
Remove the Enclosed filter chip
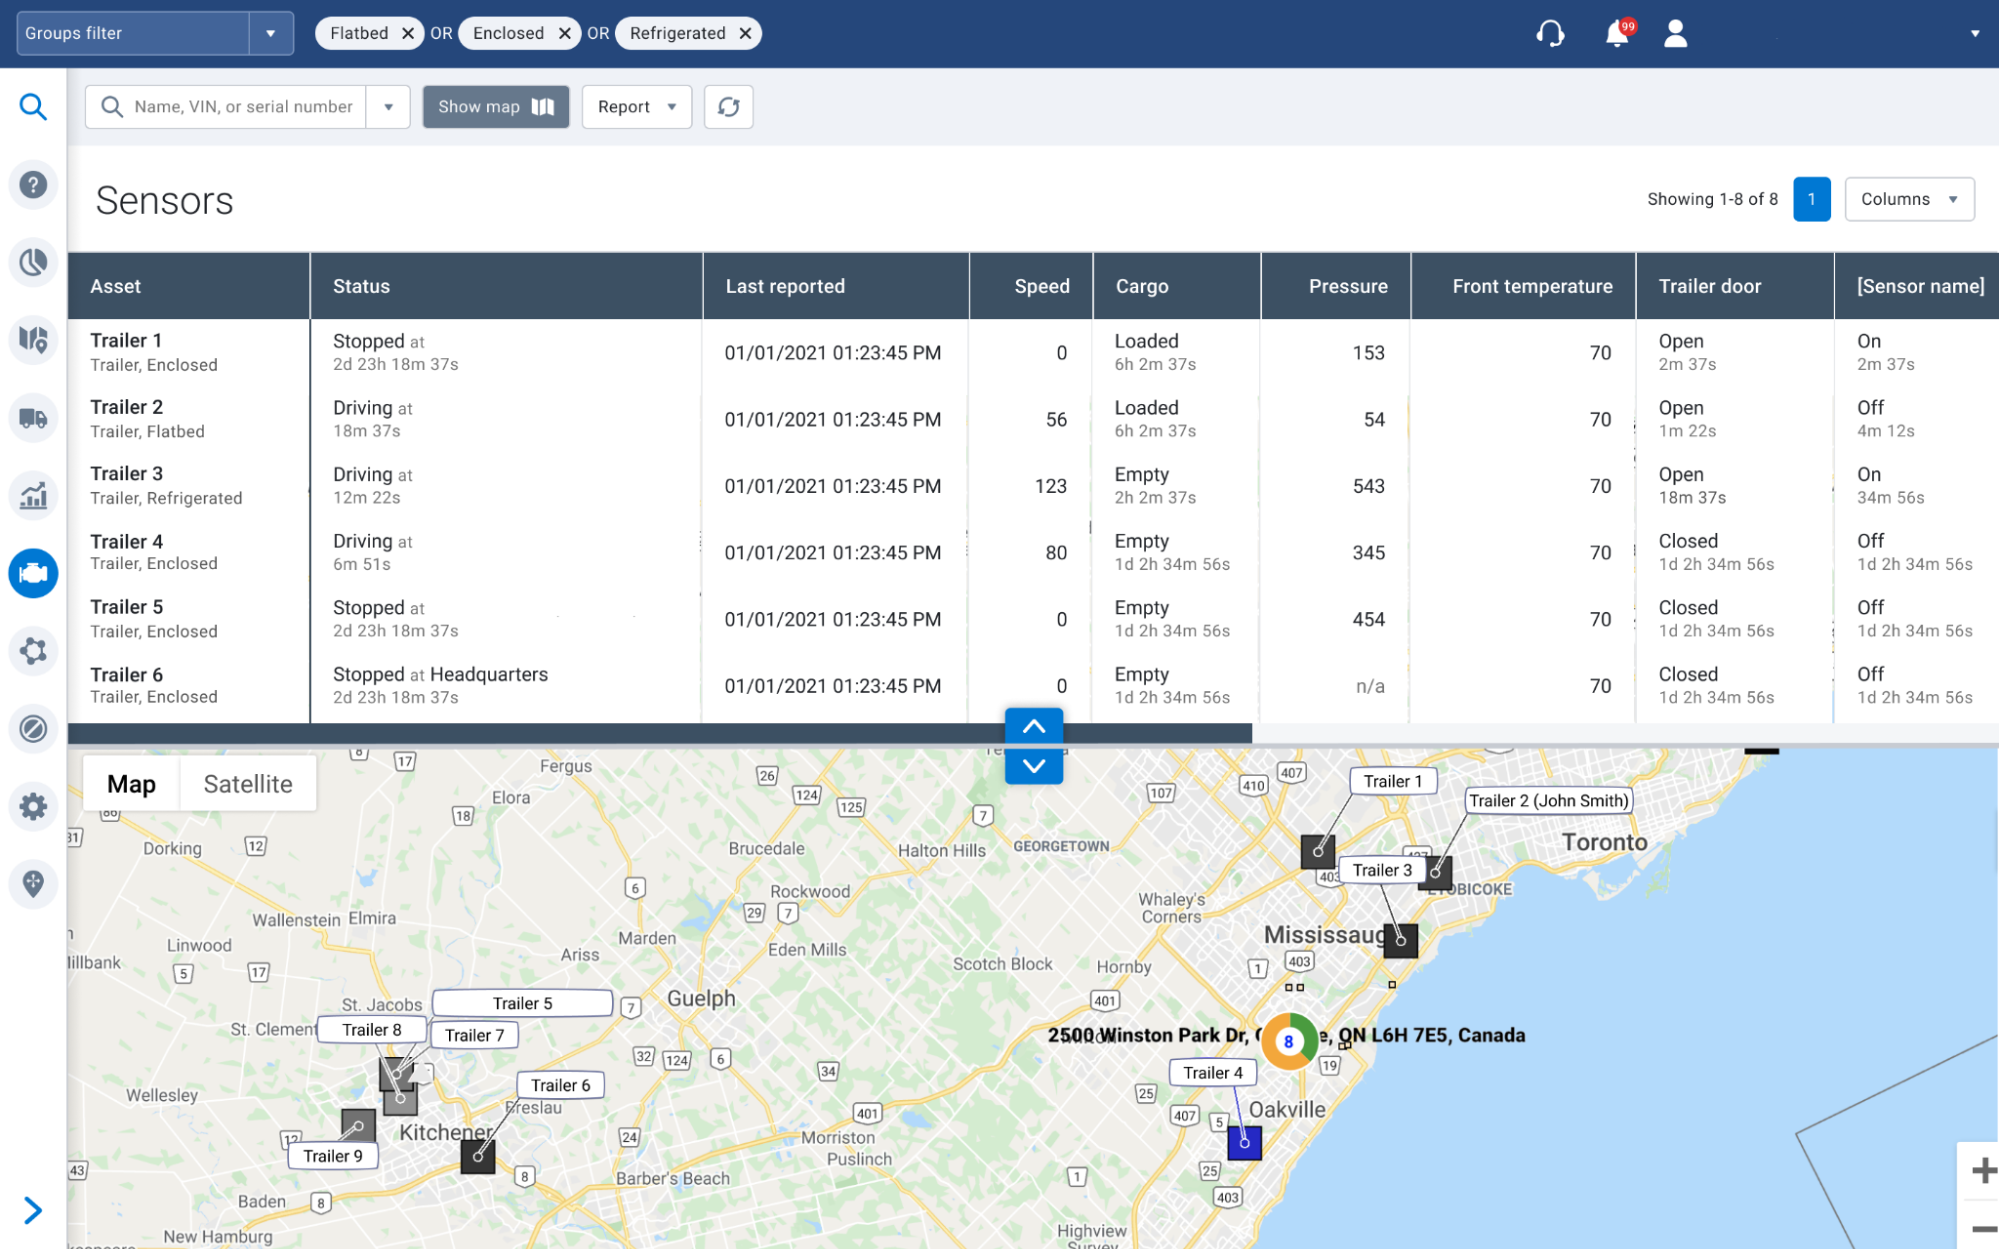tap(565, 32)
